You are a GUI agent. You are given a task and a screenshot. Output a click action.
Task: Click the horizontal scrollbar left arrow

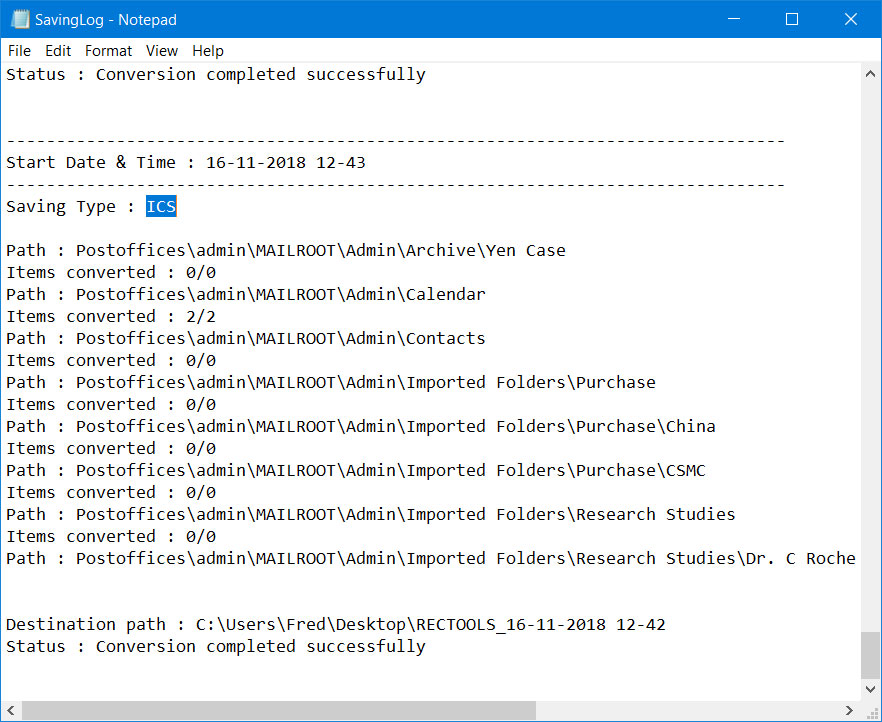[x=11, y=710]
